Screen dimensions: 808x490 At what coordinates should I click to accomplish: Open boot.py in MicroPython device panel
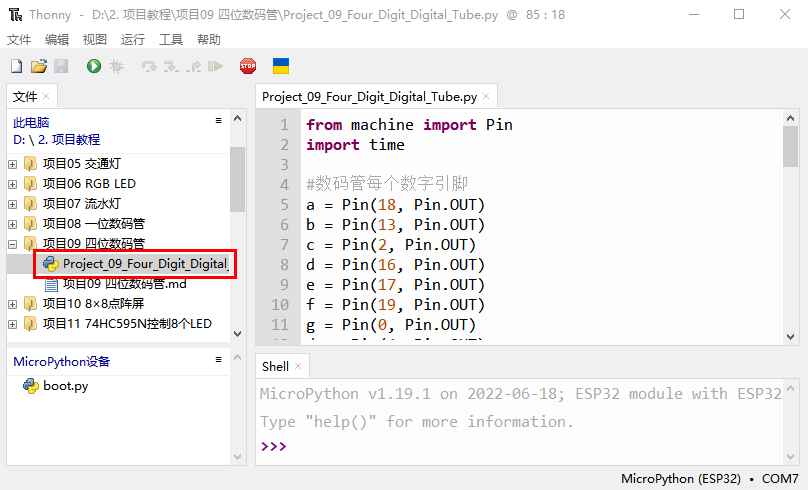[65, 385]
